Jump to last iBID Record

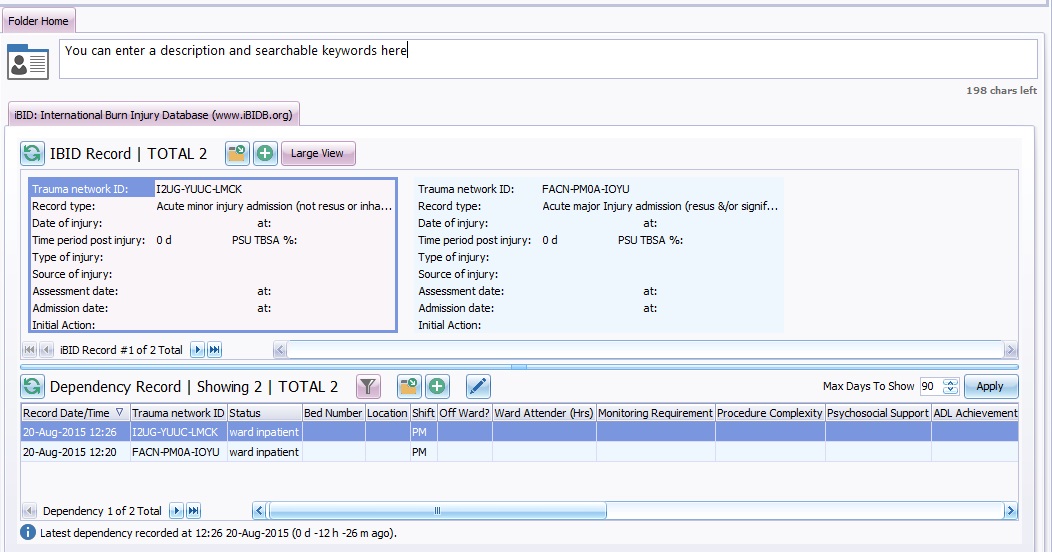(214, 350)
